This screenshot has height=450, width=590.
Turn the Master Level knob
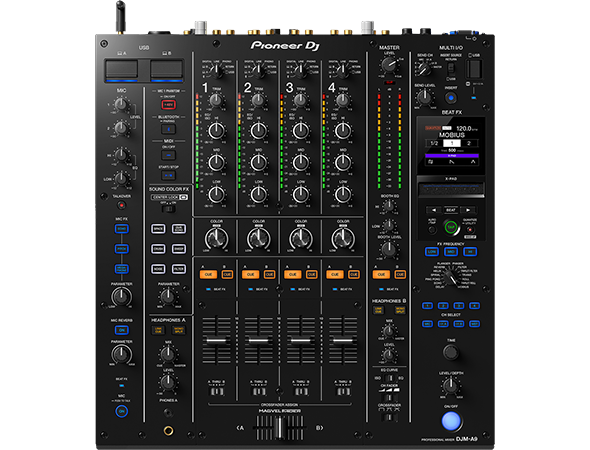point(389,65)
